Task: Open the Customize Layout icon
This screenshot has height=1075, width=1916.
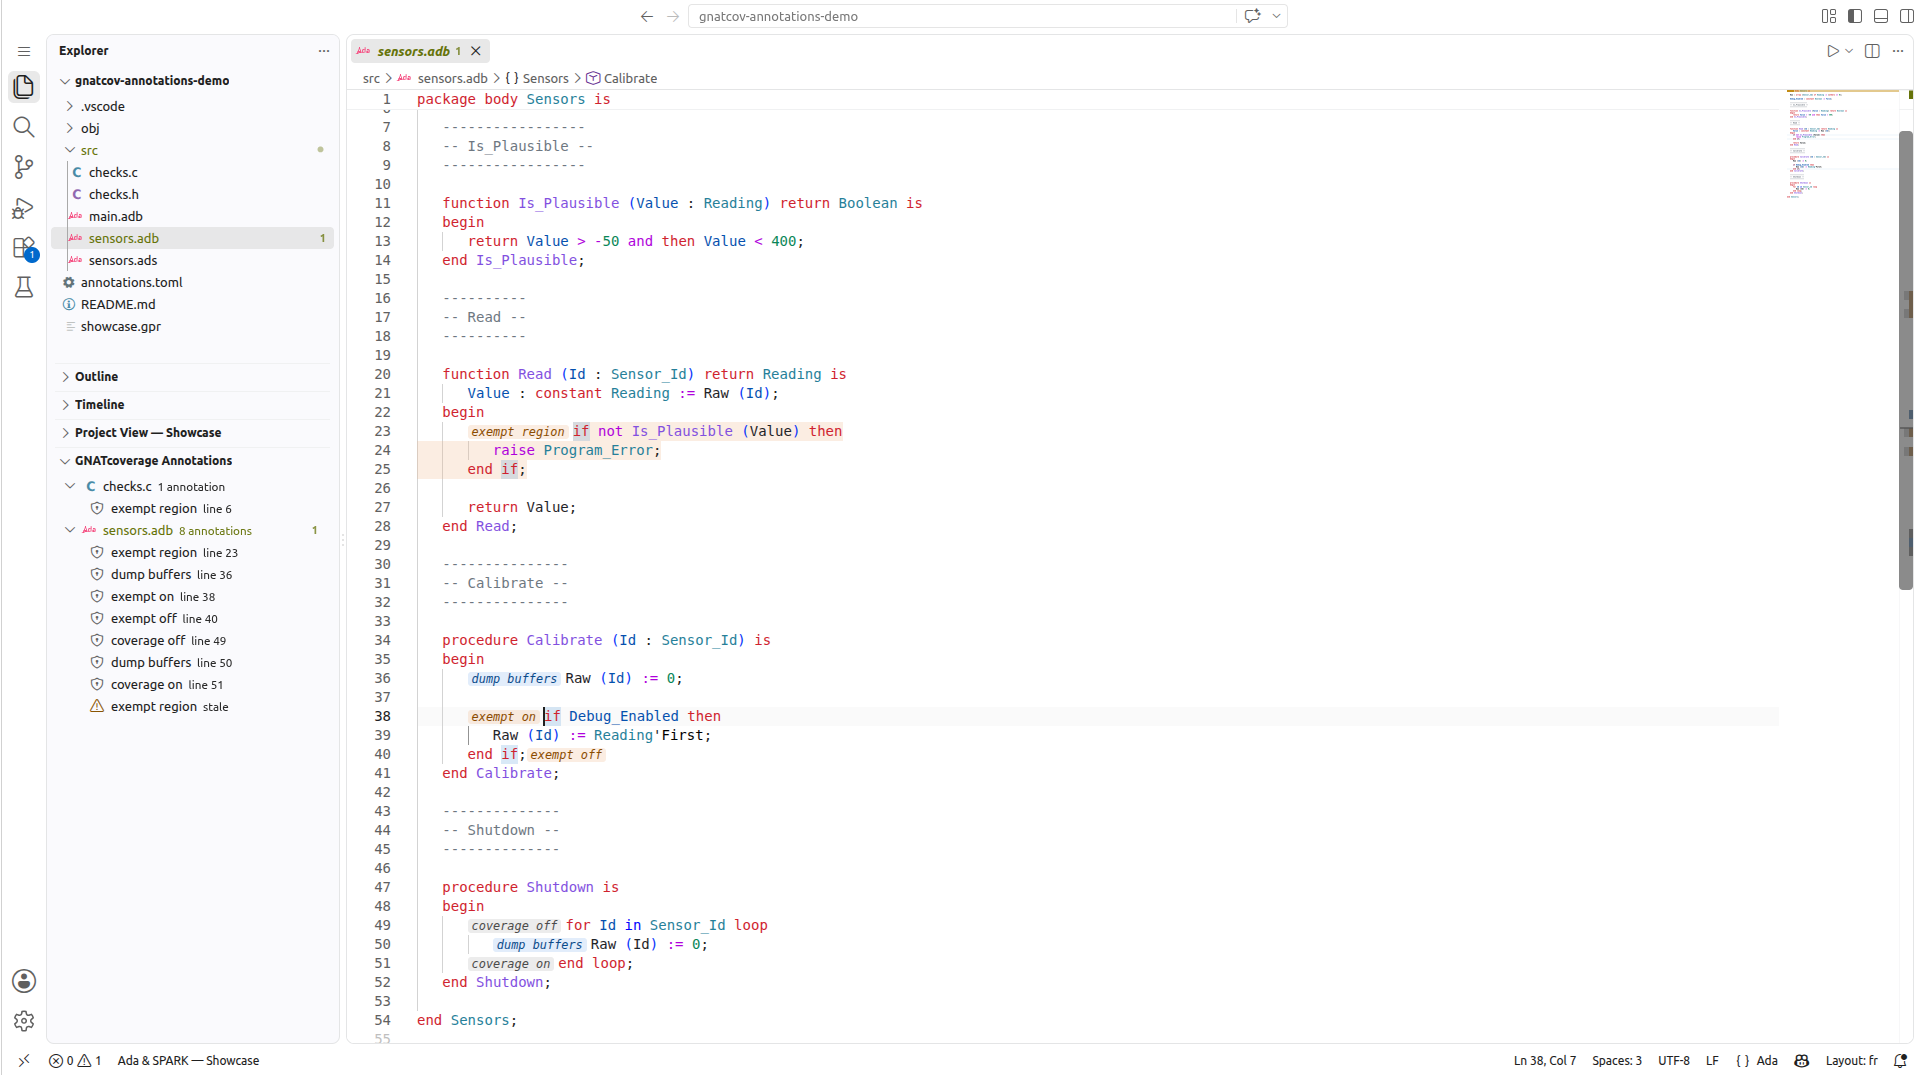Action: [x=1829, y=16]
